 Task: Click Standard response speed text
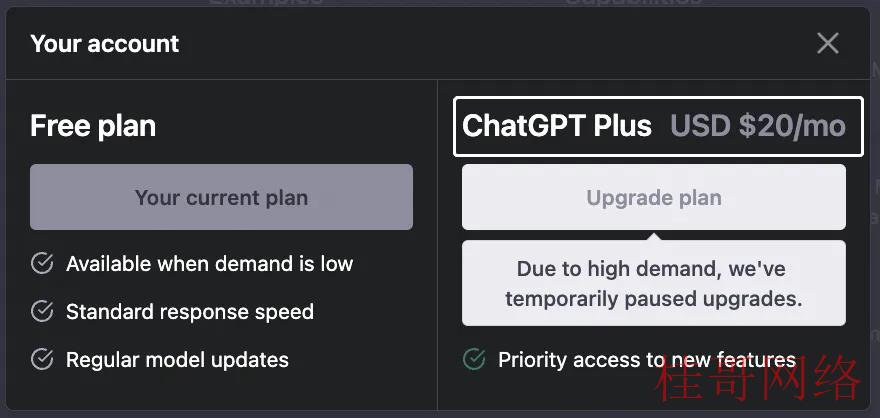coord(190,311)
